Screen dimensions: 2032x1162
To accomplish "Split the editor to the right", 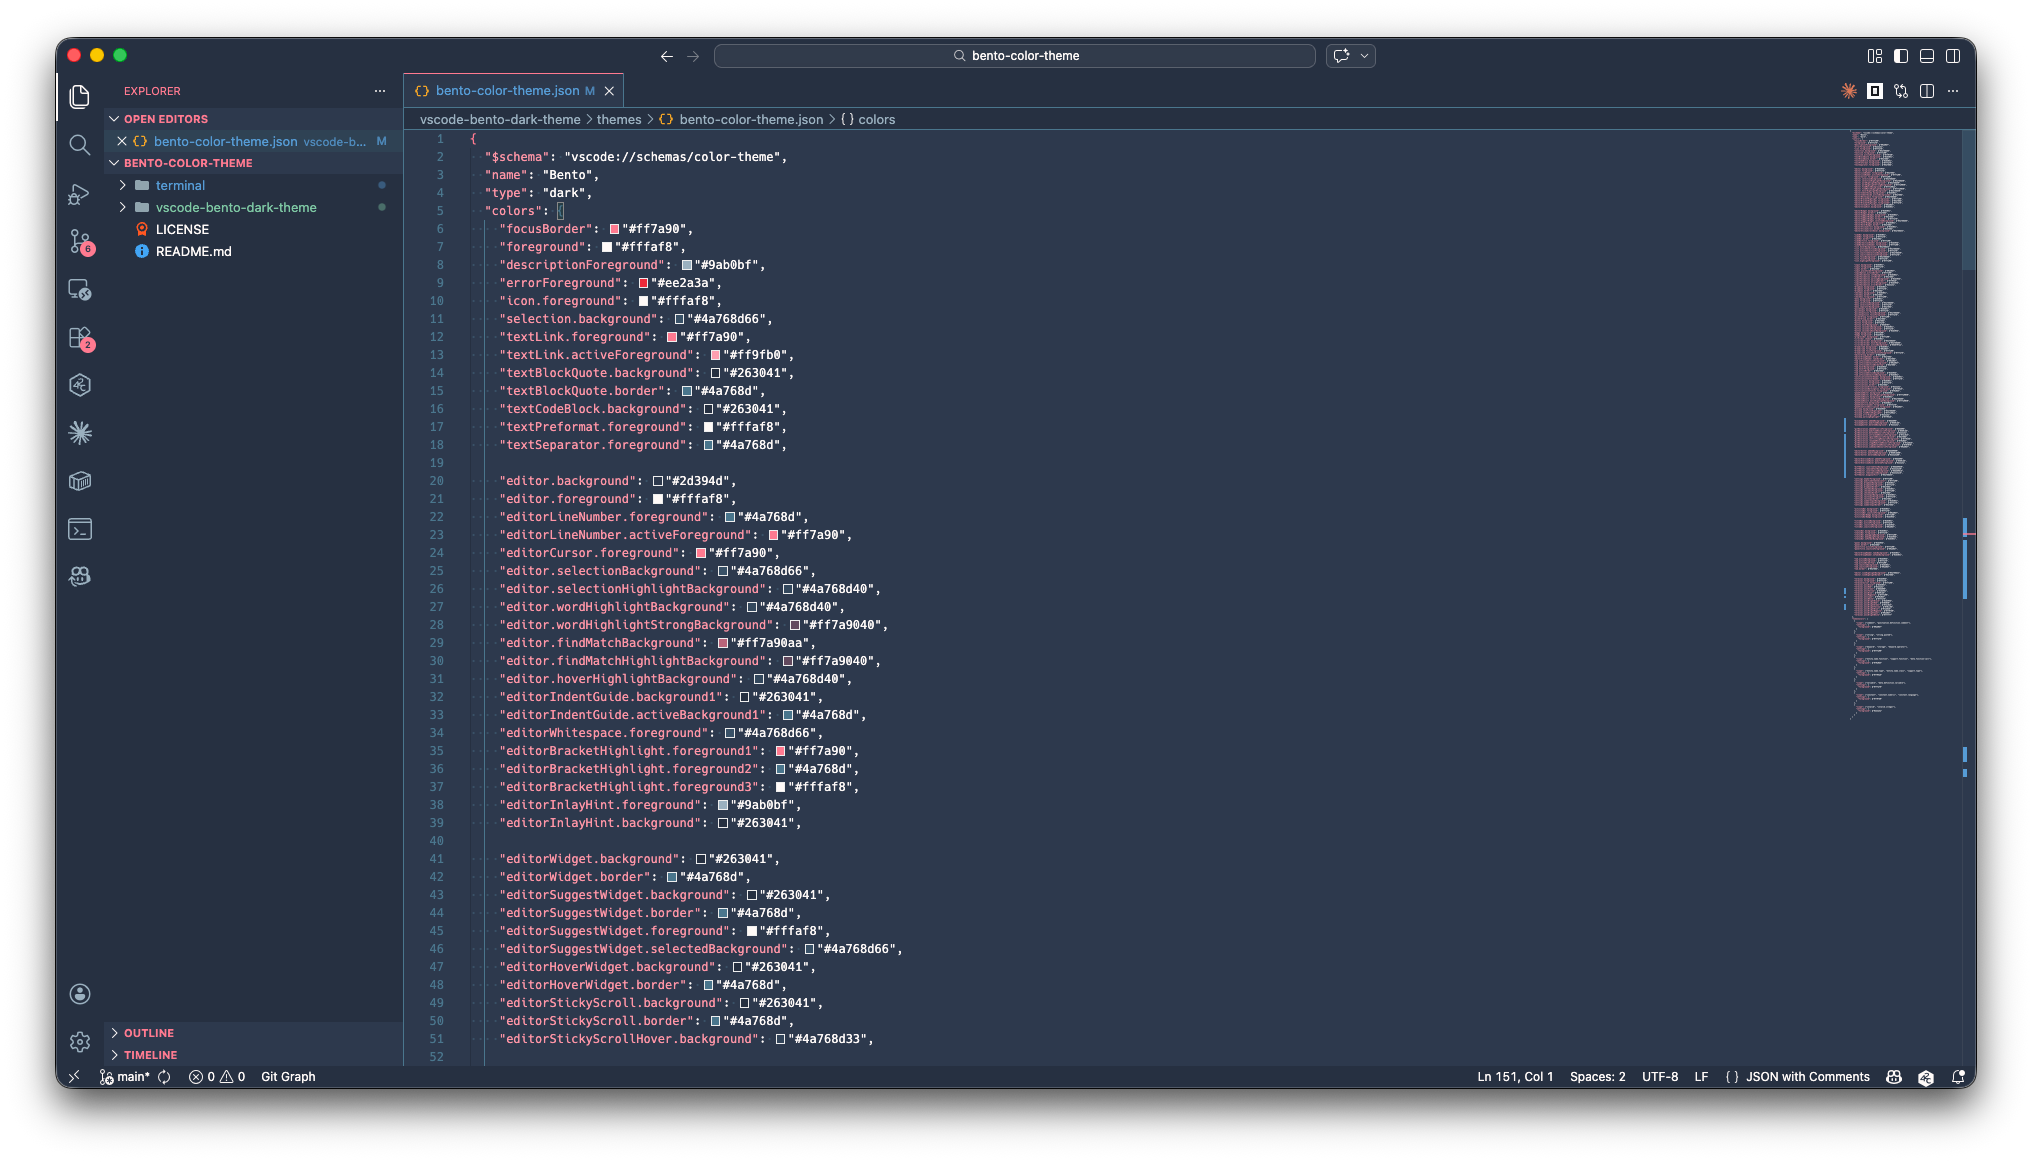I will coord(1927,91).
